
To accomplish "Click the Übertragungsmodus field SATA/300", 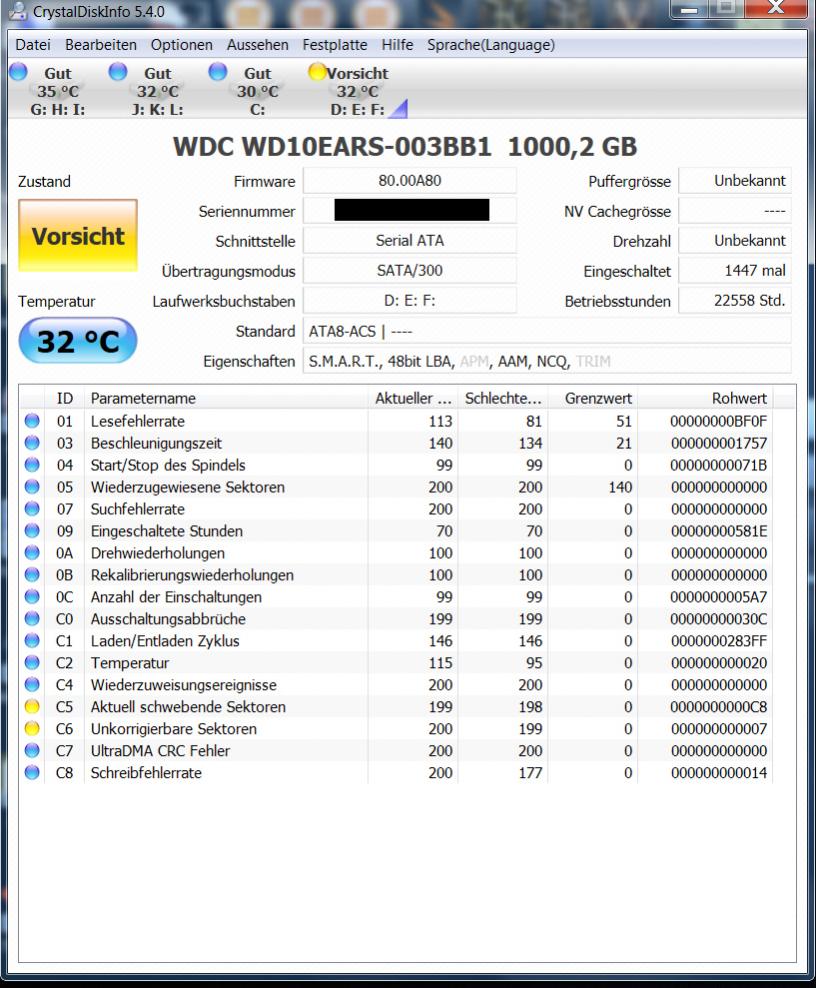I will coord(410,271).
